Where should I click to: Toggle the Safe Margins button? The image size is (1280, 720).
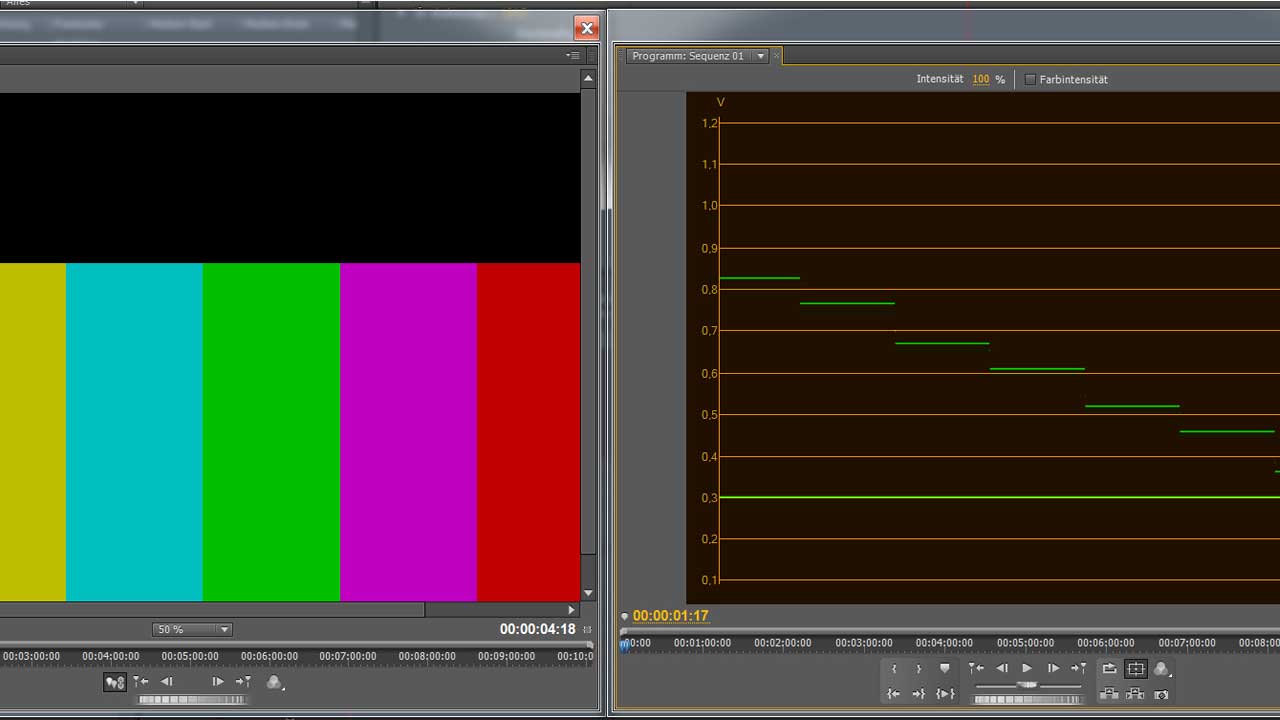[1136, 669]
